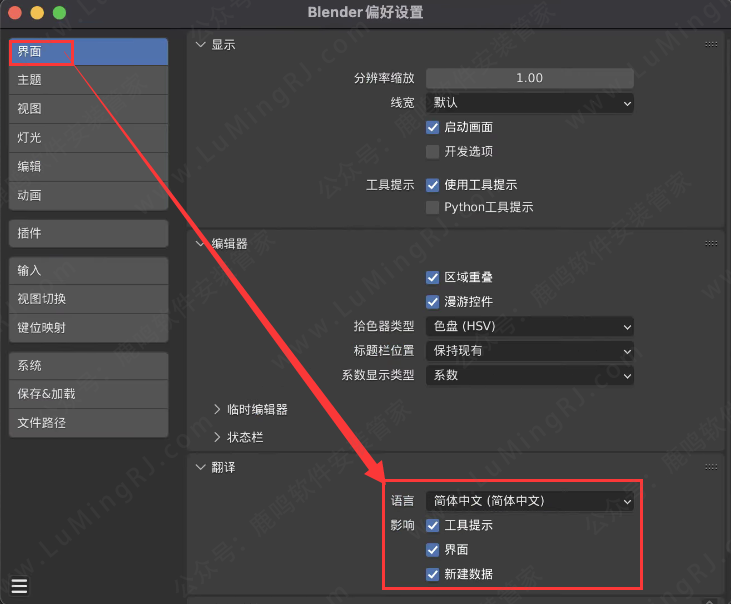Click the 翻译 panel drag grip icon
The height and width of the screenshot is (604, 731).
711,467
